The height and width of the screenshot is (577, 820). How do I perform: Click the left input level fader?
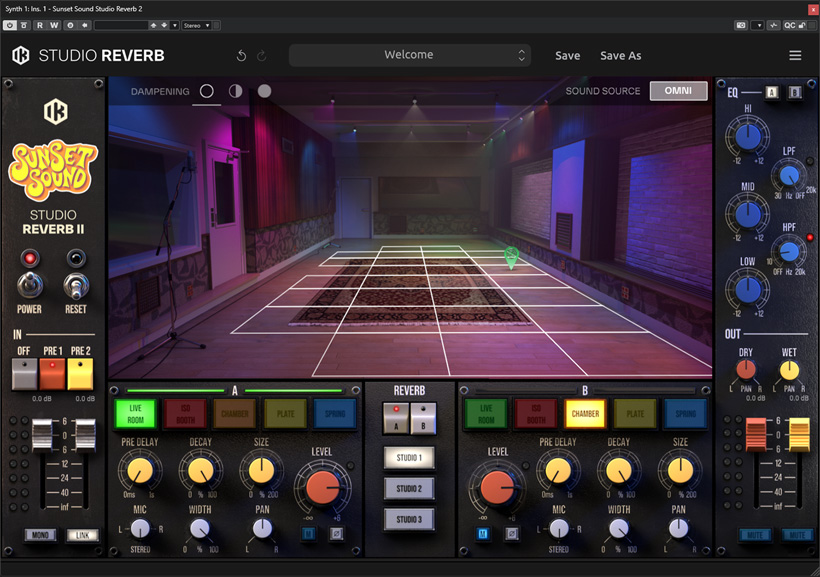(x=42, y=435)
